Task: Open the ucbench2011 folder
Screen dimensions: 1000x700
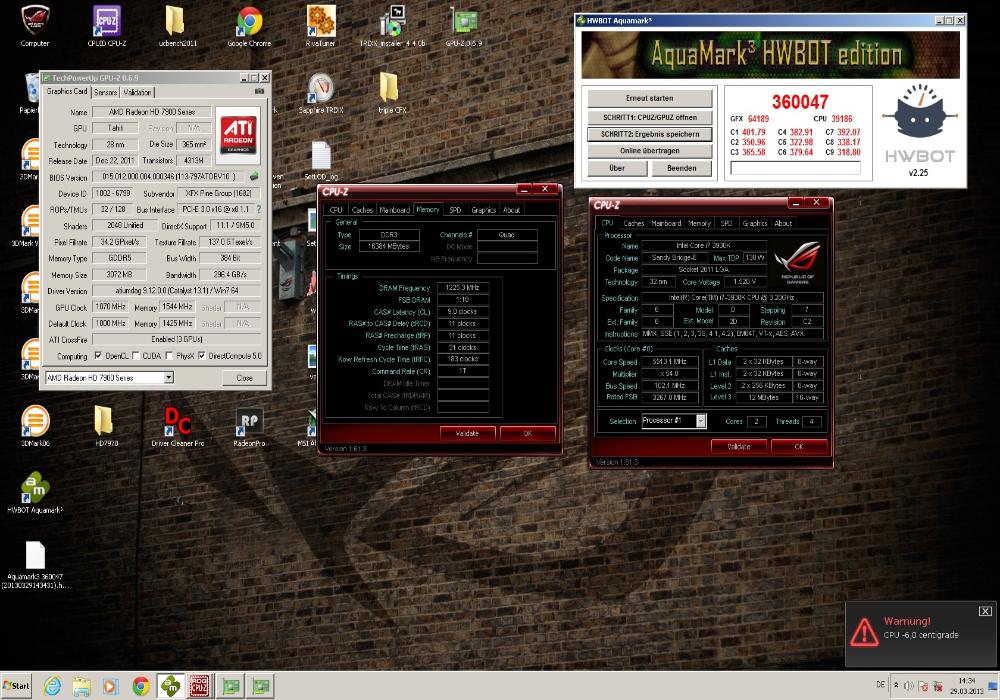Action: click(177, 26)
